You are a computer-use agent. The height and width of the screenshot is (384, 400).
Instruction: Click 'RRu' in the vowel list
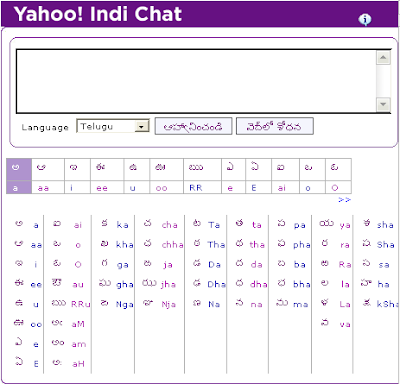81,304
